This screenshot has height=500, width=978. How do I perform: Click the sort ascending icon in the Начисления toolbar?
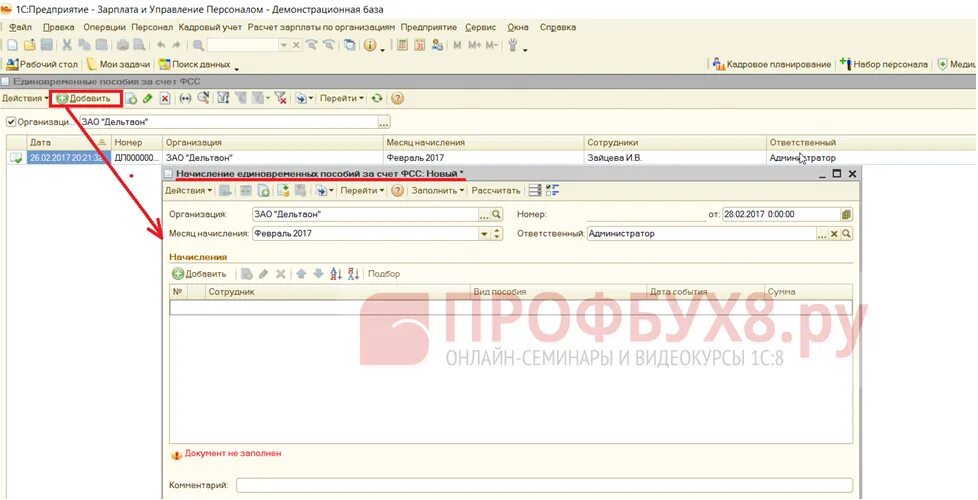point(336,273)
